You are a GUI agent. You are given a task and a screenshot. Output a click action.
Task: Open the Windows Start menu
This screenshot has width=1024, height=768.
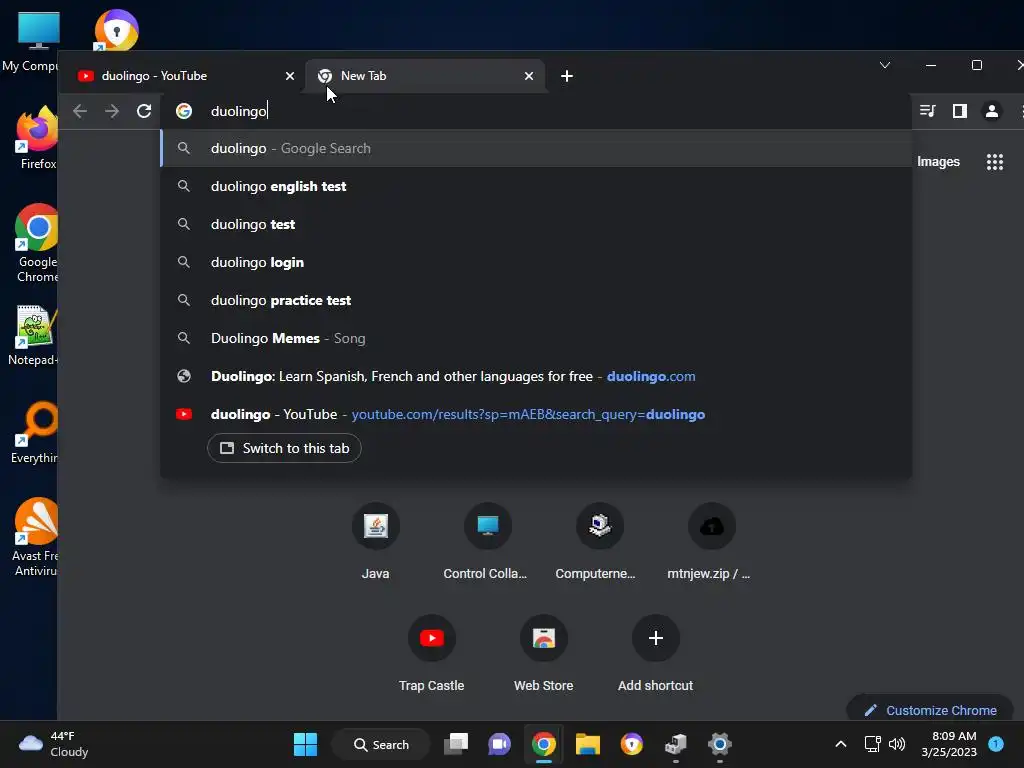pyautogui.click(x=305, y=744)
